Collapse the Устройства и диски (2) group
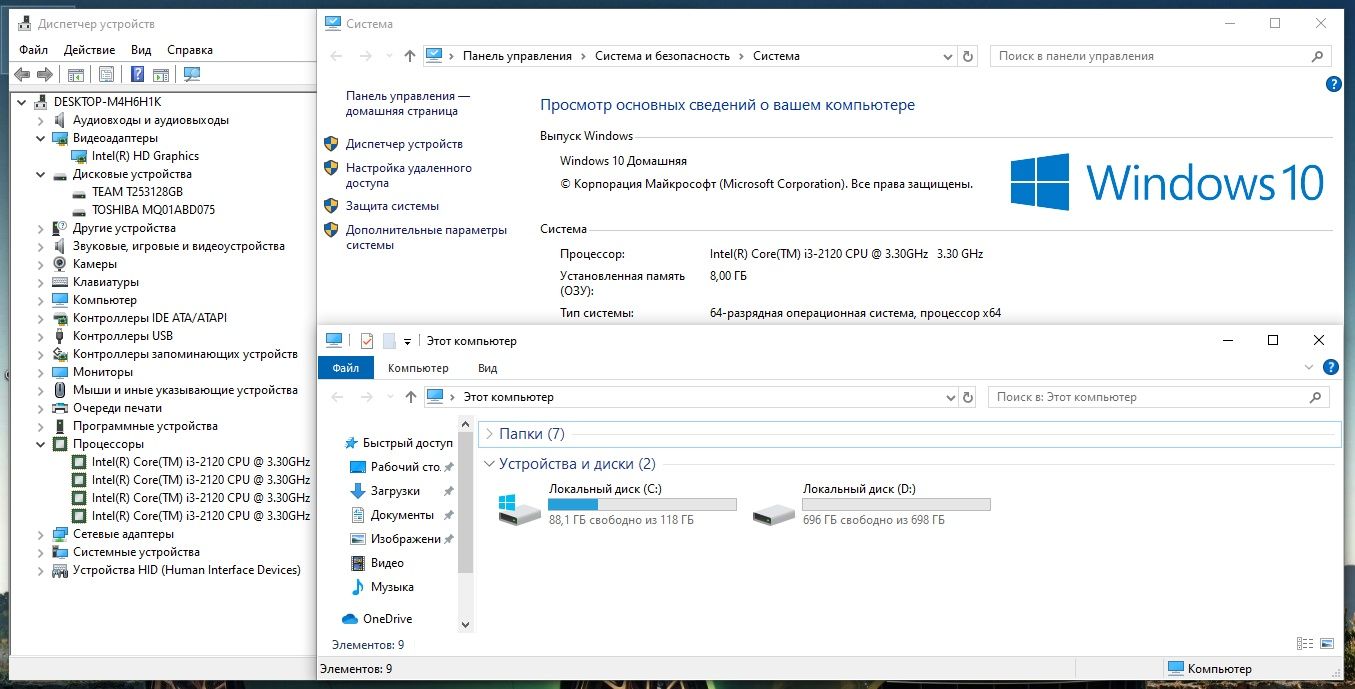Viewport: 1355px width, 689px height. [490, 464]
